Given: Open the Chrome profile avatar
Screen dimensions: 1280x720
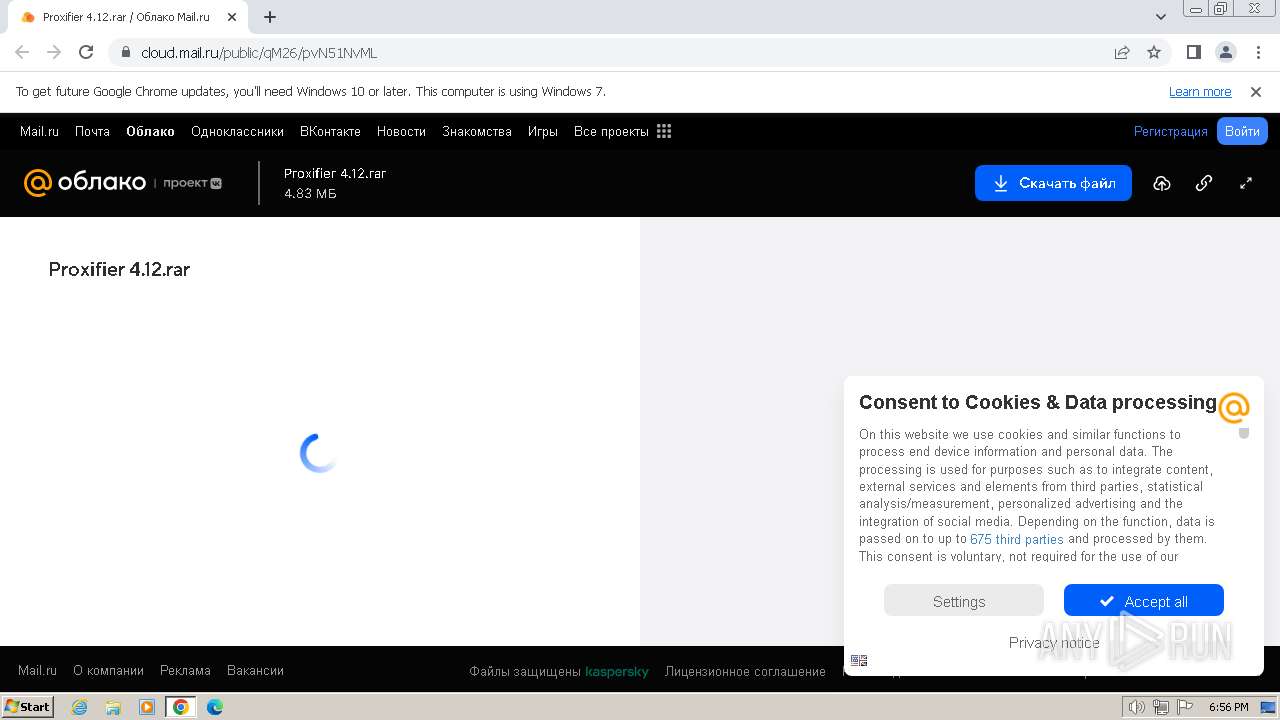Looking at the screenshot, I should coord(1226,52).
